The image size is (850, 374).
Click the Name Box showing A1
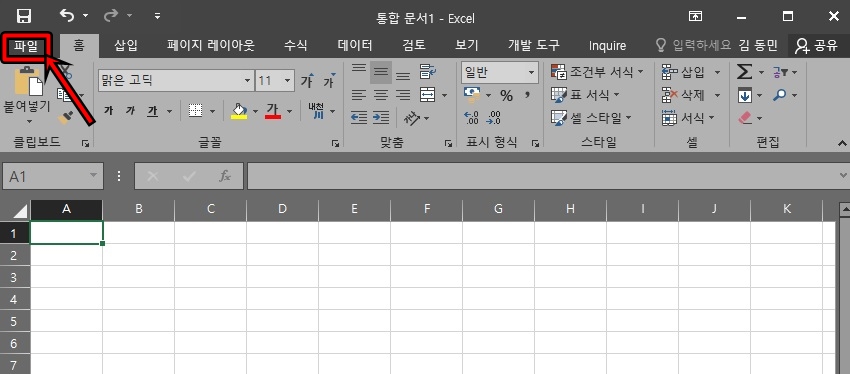(53, 176)
